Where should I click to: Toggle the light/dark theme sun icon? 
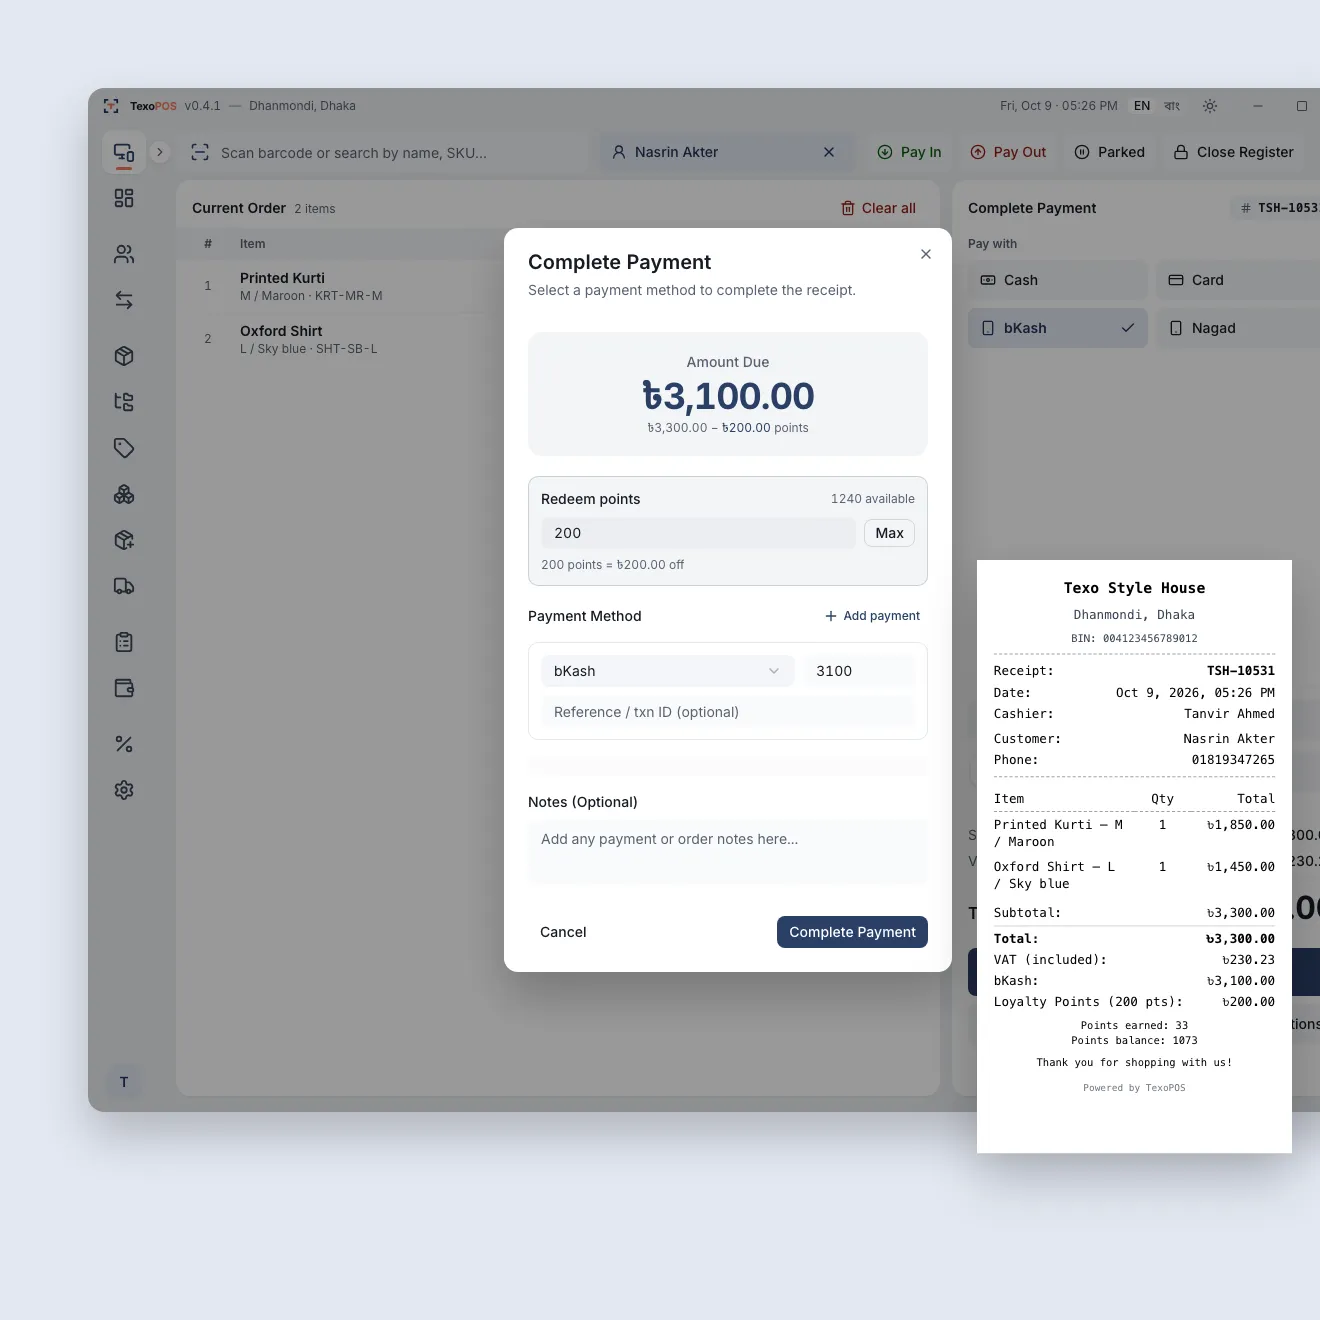[1210, 106]
